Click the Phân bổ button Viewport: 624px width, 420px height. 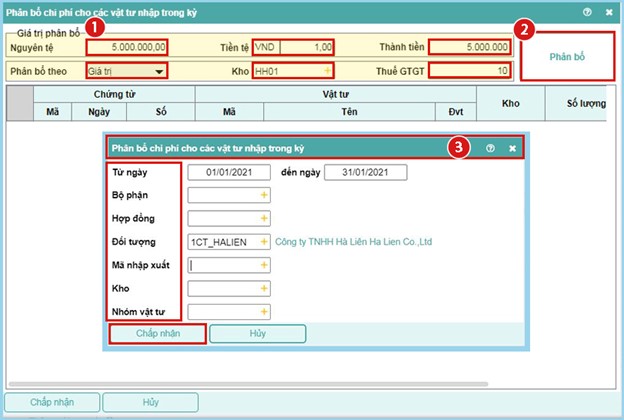(568, 57)
